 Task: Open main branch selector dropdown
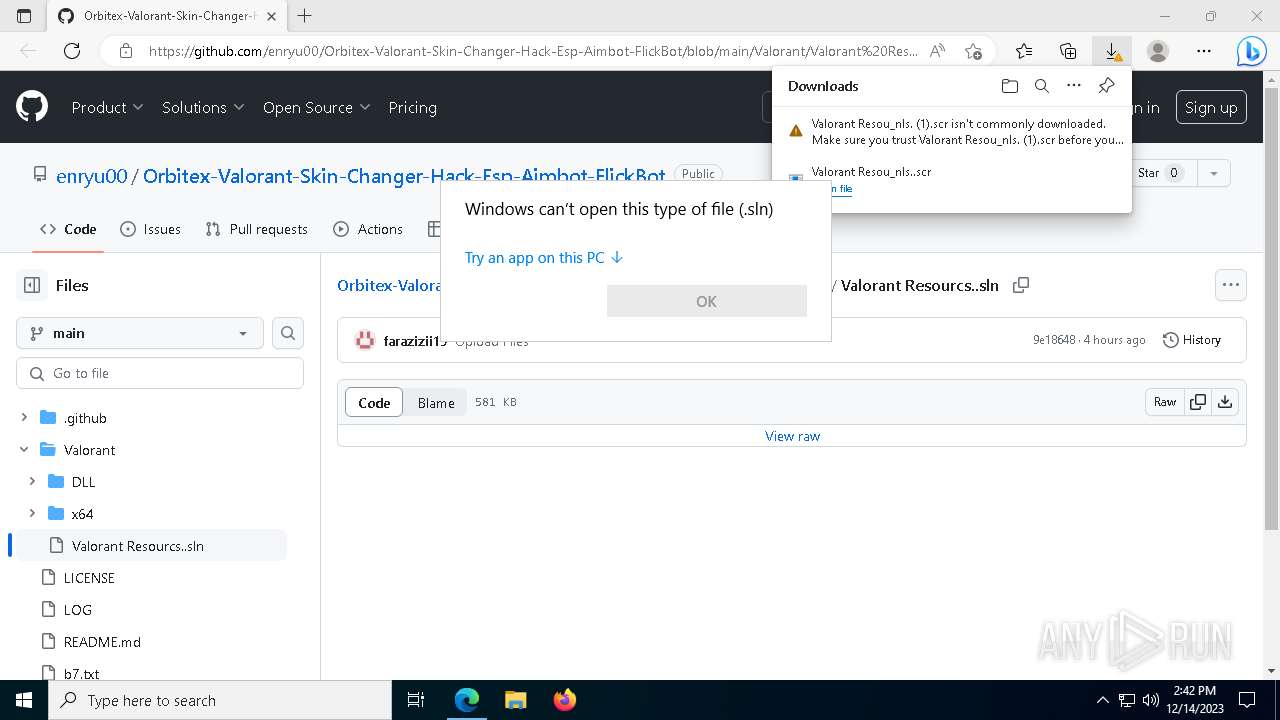point(140,333)
